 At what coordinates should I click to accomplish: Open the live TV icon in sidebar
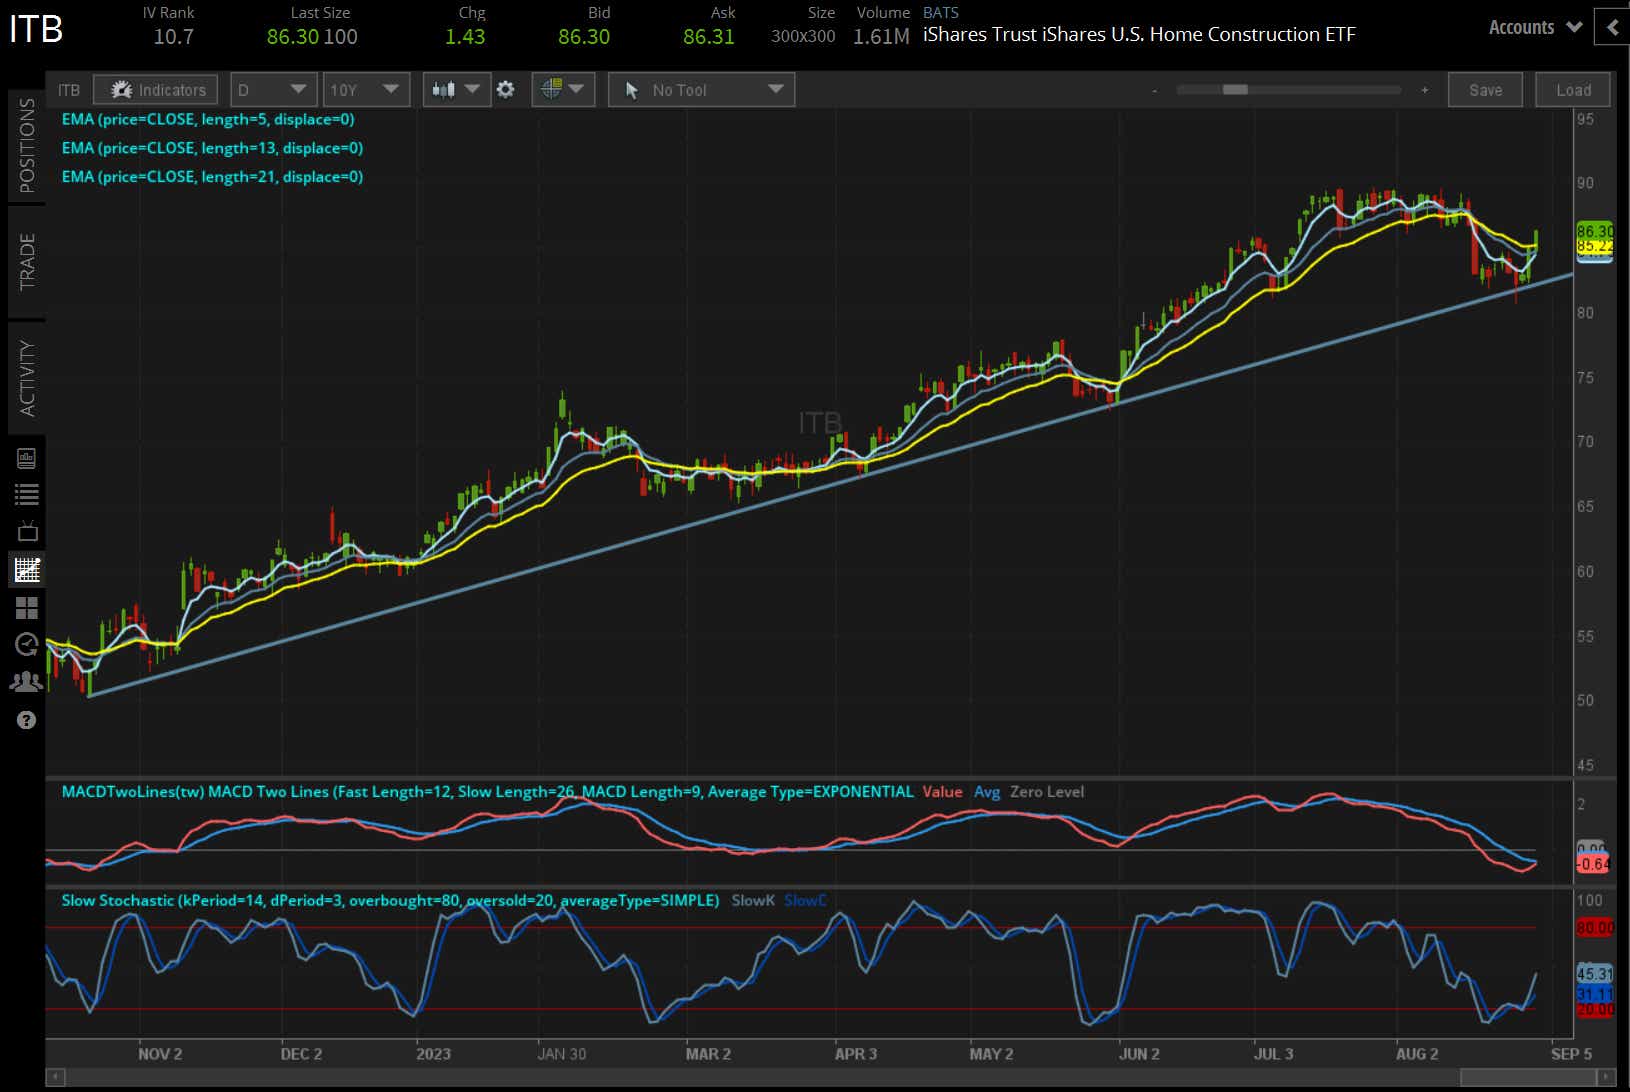click(x=27, y=531)
